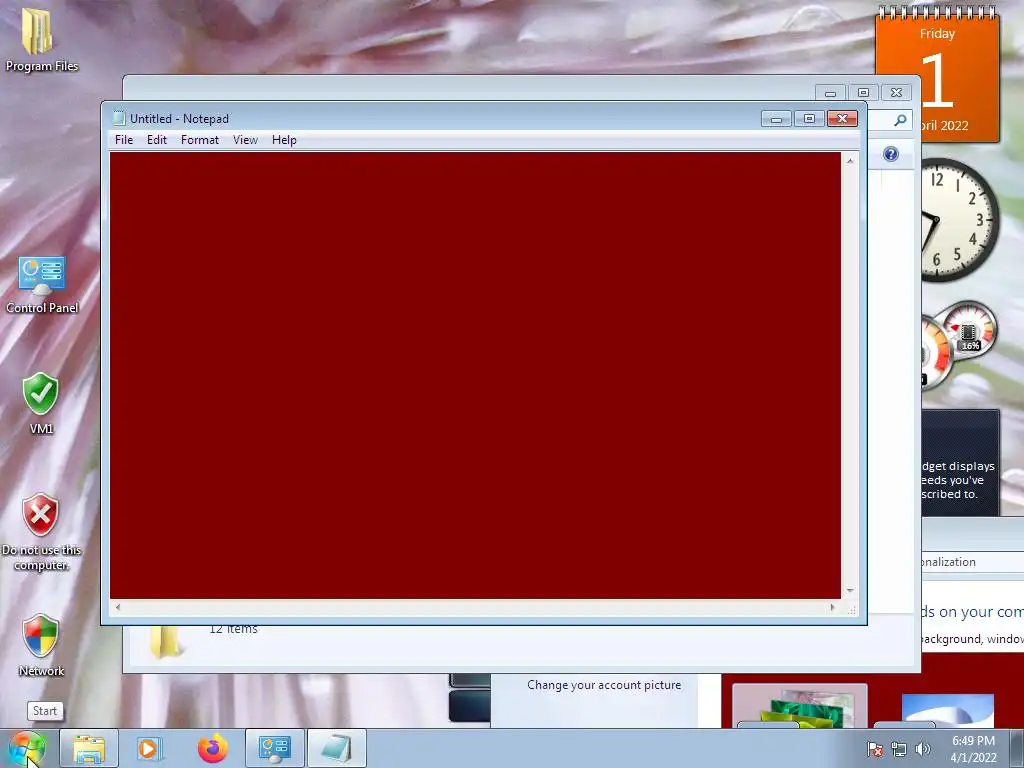Screen dimensions: 1024x768
Task: Switch to Notepad taskbar button
Action: [337, 748]
